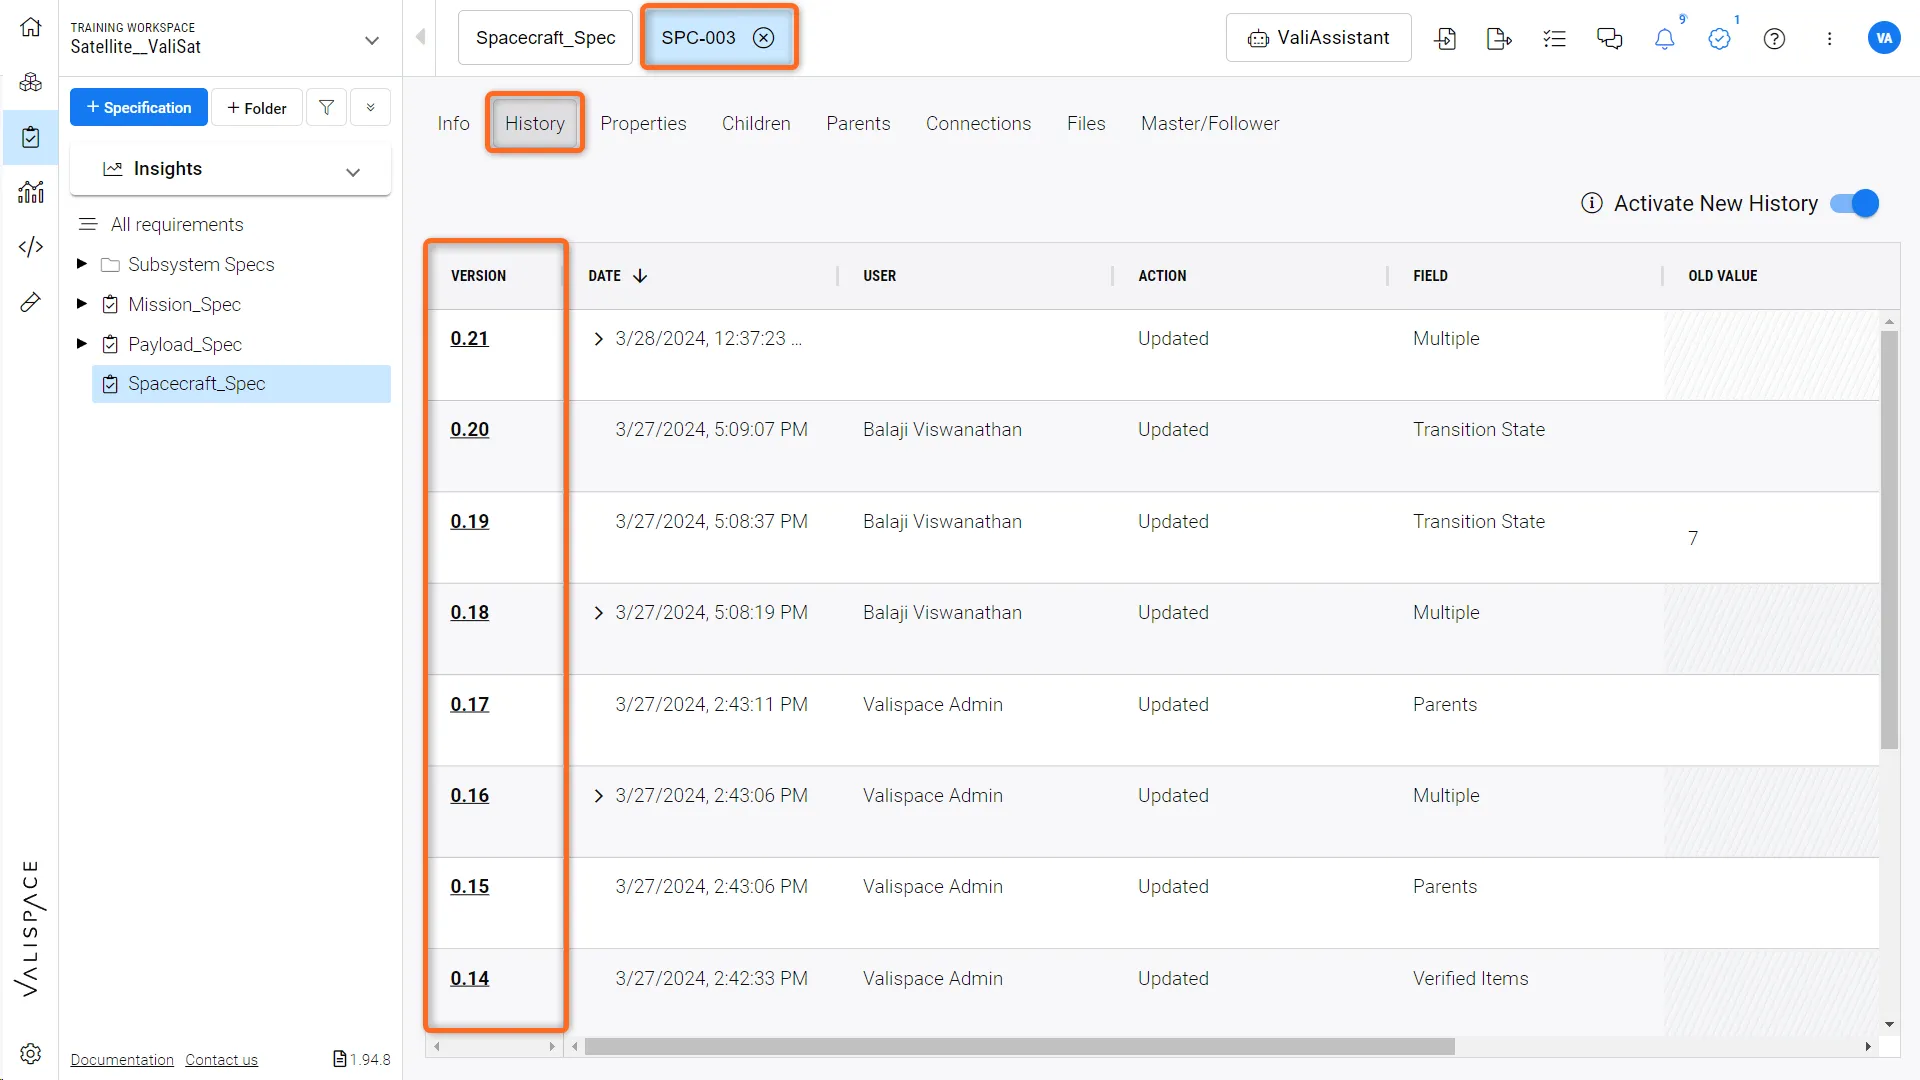This screenshot has width=1920, height=1080.
Task: Click the filter funnel icon
Action: (x=326, y=107)
